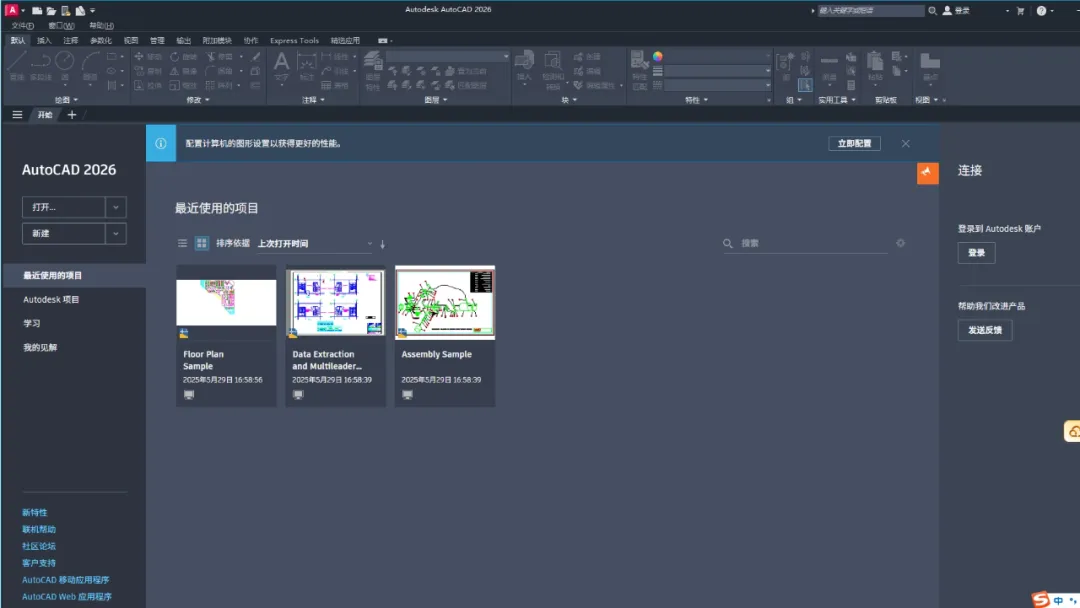This screenshot has width=1080, height=608.
Task: Click the Move tool icon
Action: coord(139,56)
